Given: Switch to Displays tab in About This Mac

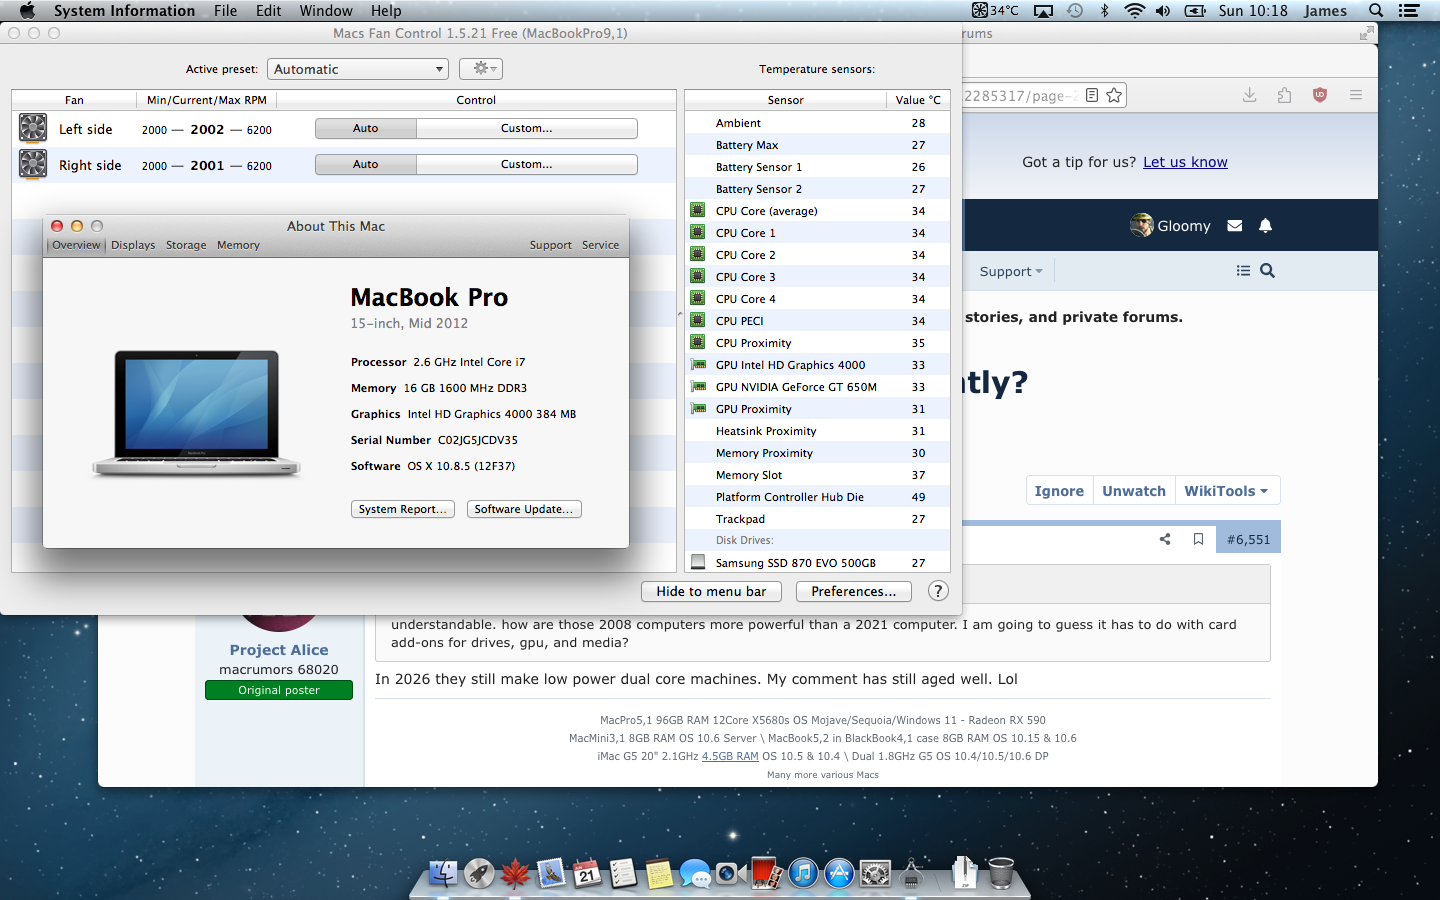Looking at the screenshot, I should point(133,245).
